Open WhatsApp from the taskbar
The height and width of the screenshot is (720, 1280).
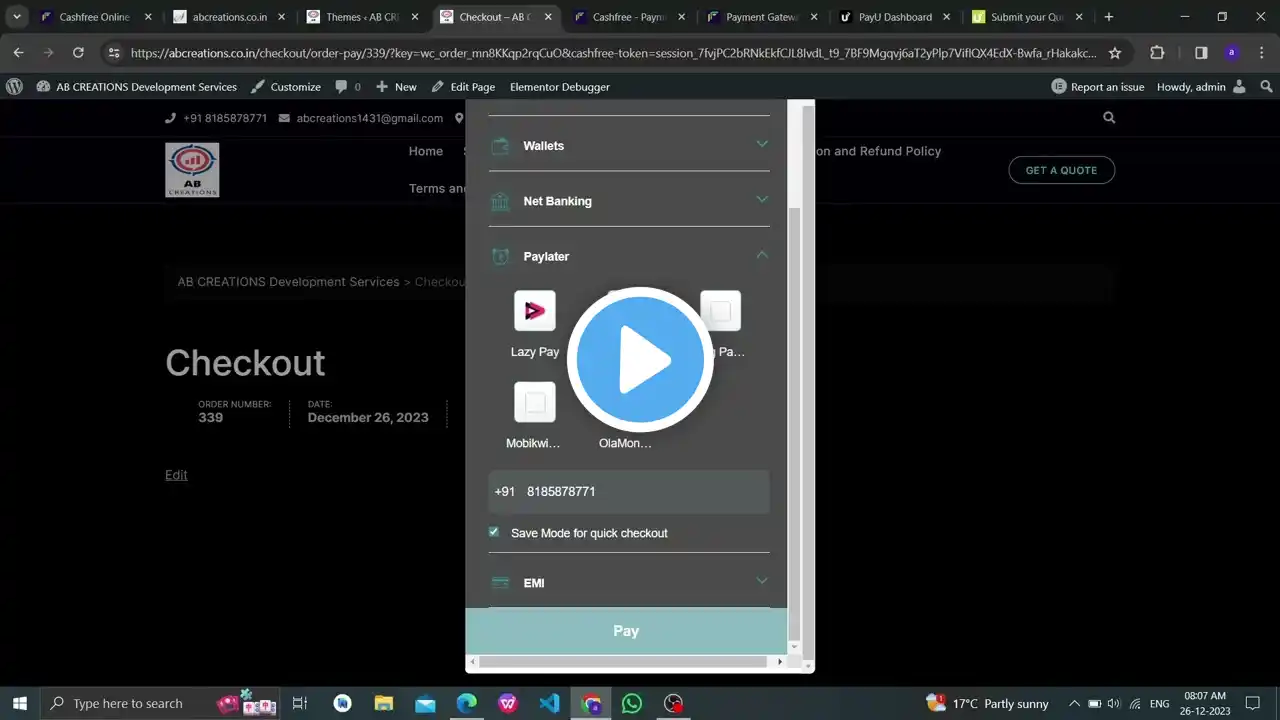(632, 703)
